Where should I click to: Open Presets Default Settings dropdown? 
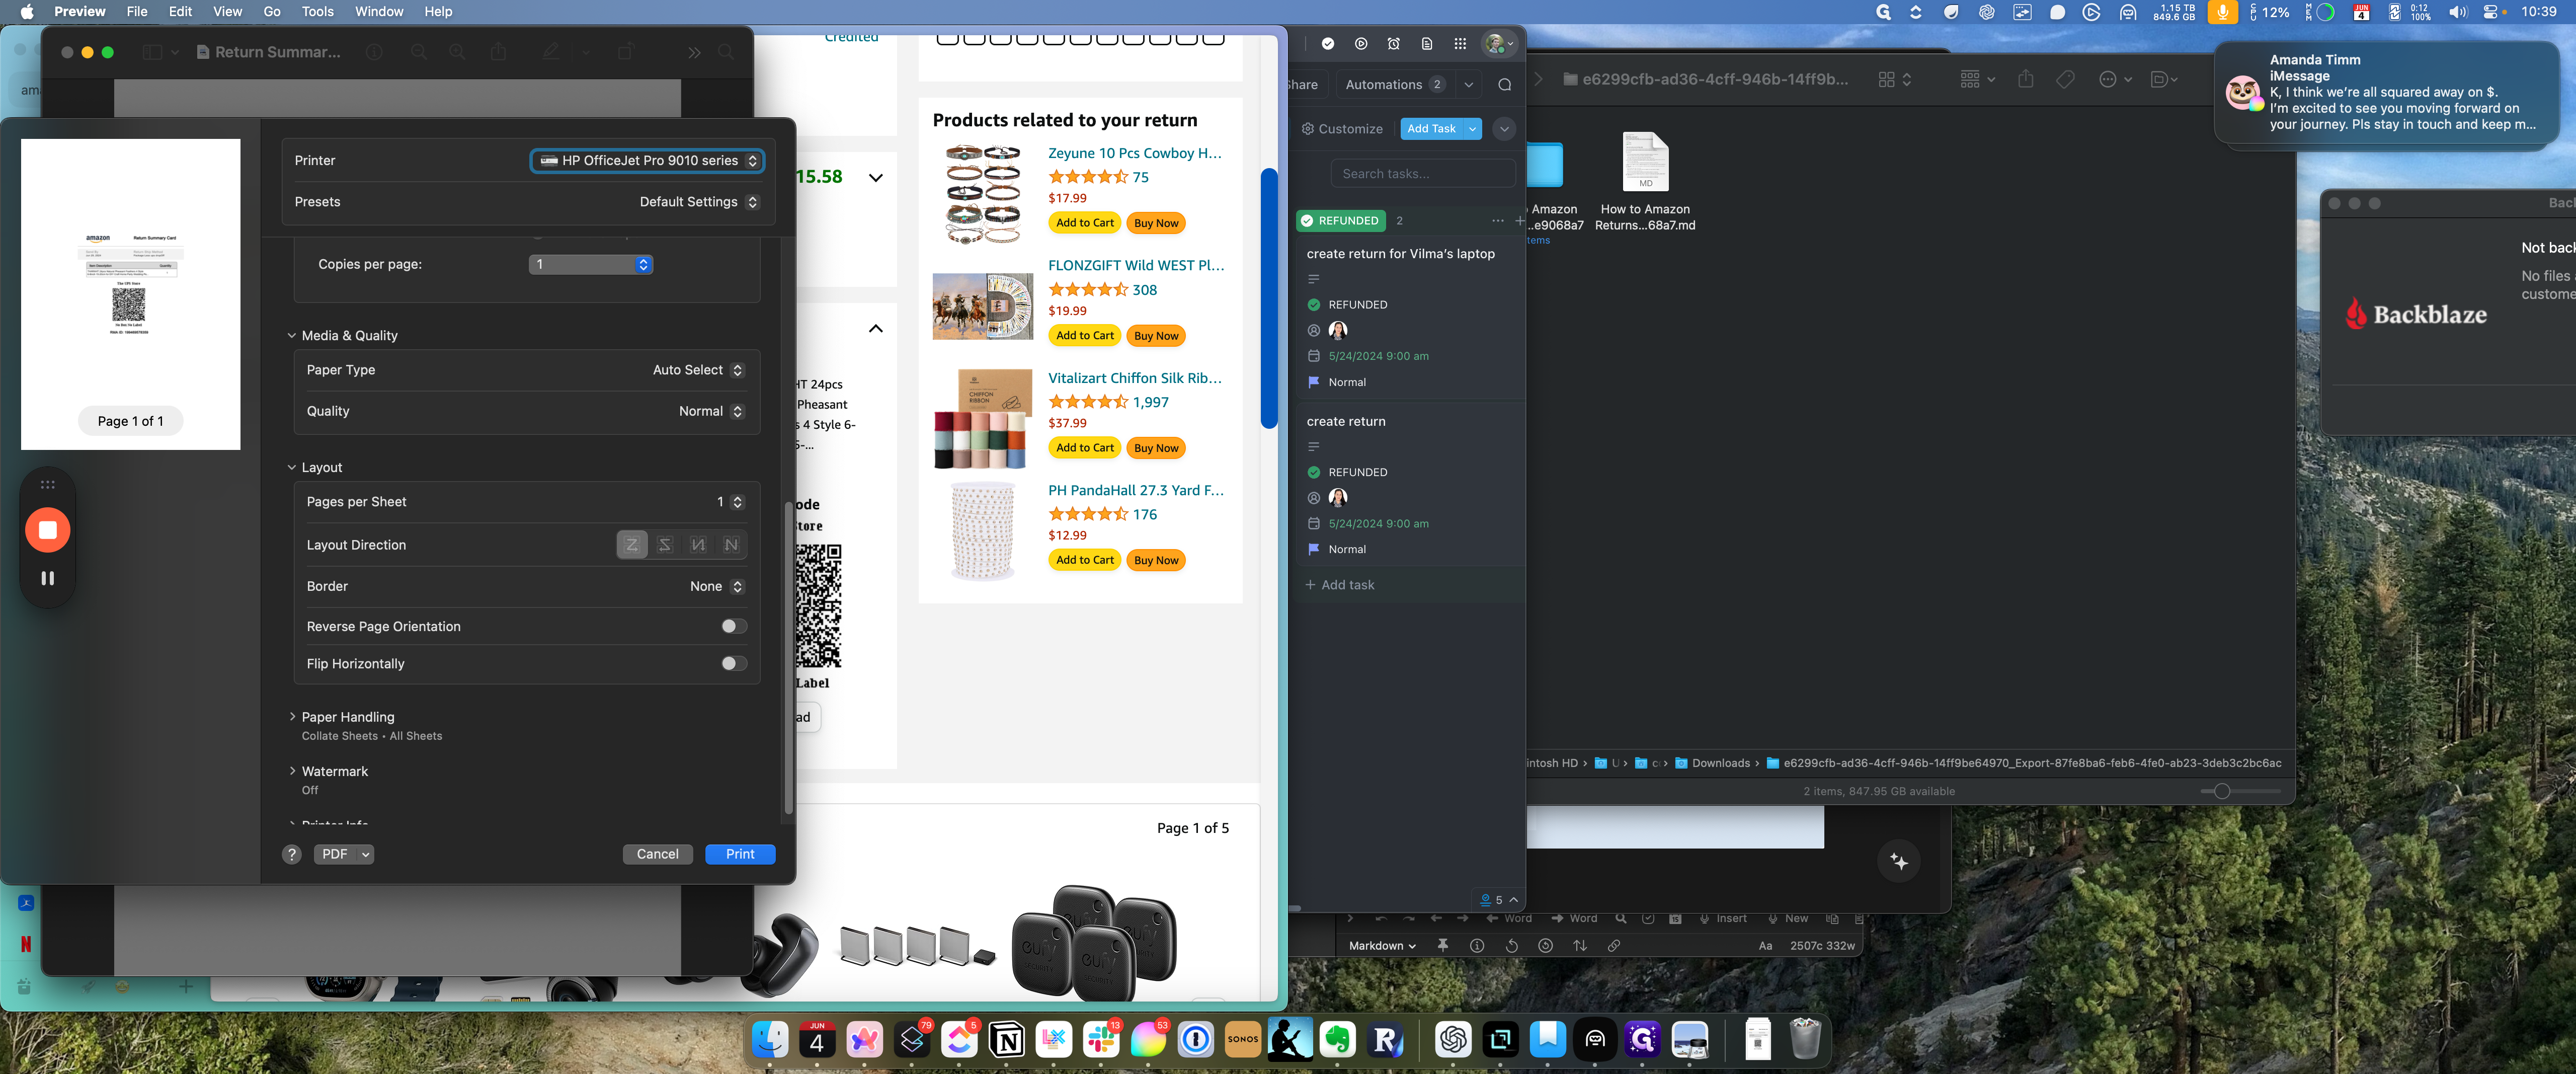[699, 202]
